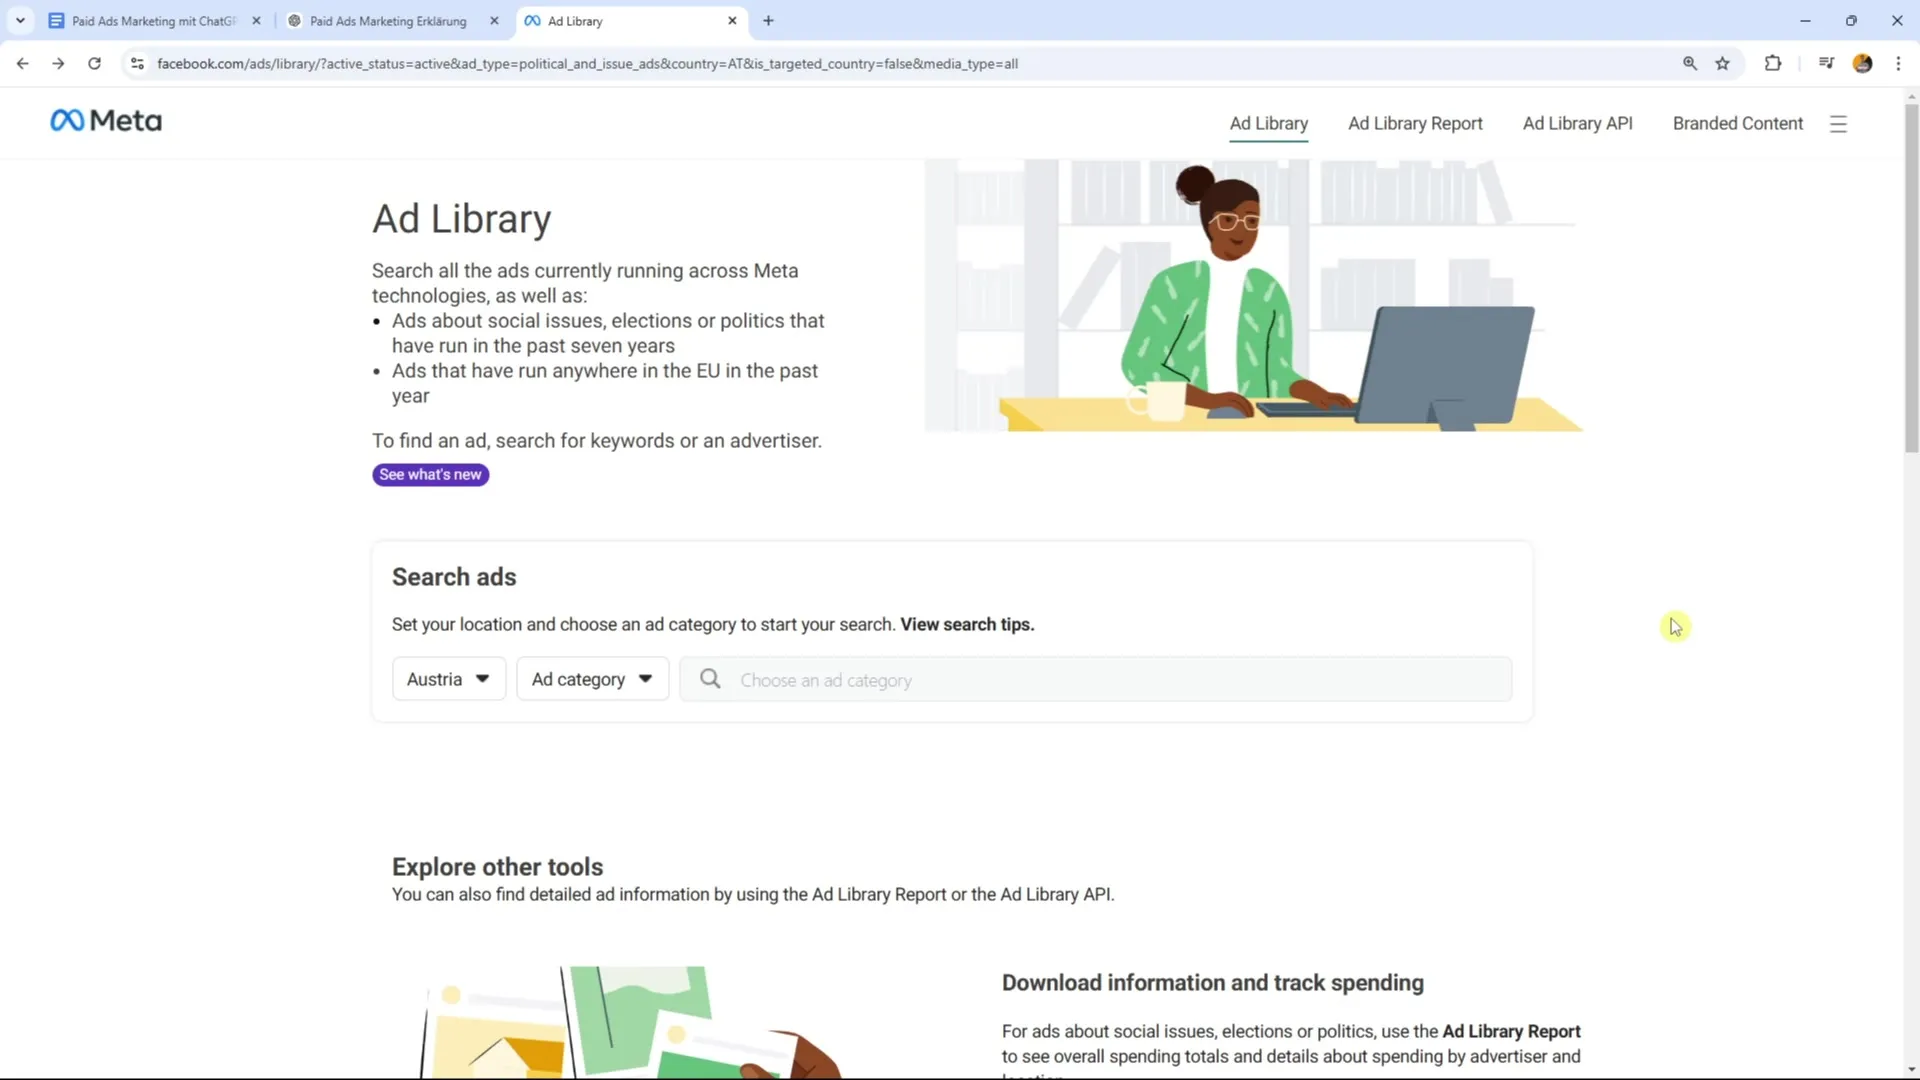Click the page vertical scrollbar thumb

point(1911,278)
